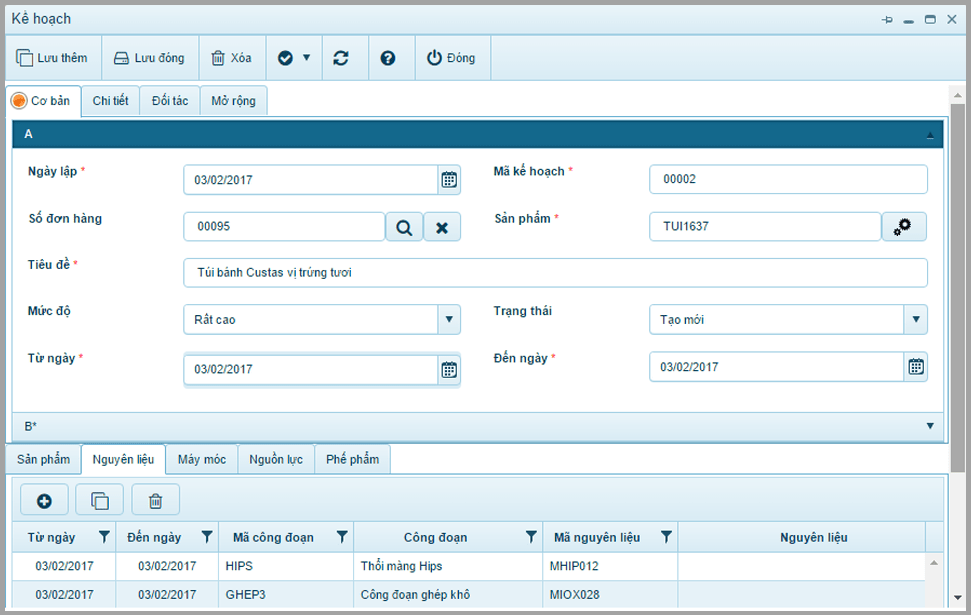Search order number with magnifier icon
Image resolution: width=971 pixels, height=615 pixels.
coord(404,227)
